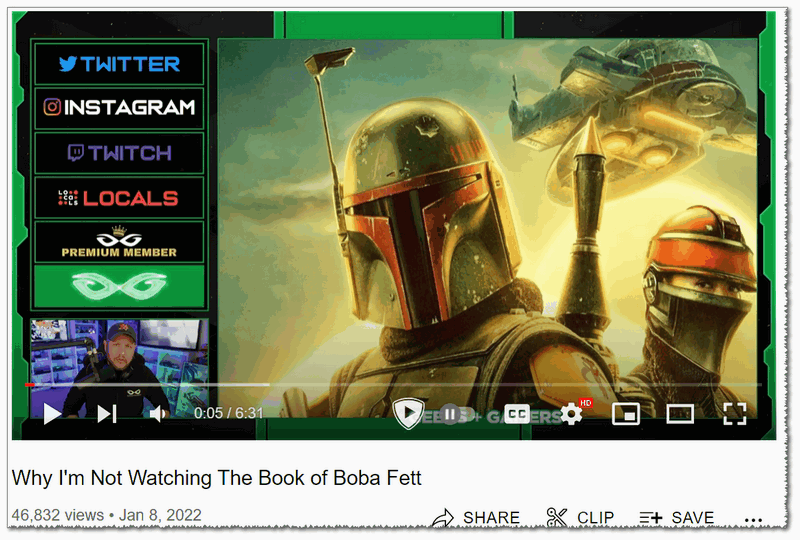Share this video
The height and width of the screenshot is (540, 800).
pos(476,518)
